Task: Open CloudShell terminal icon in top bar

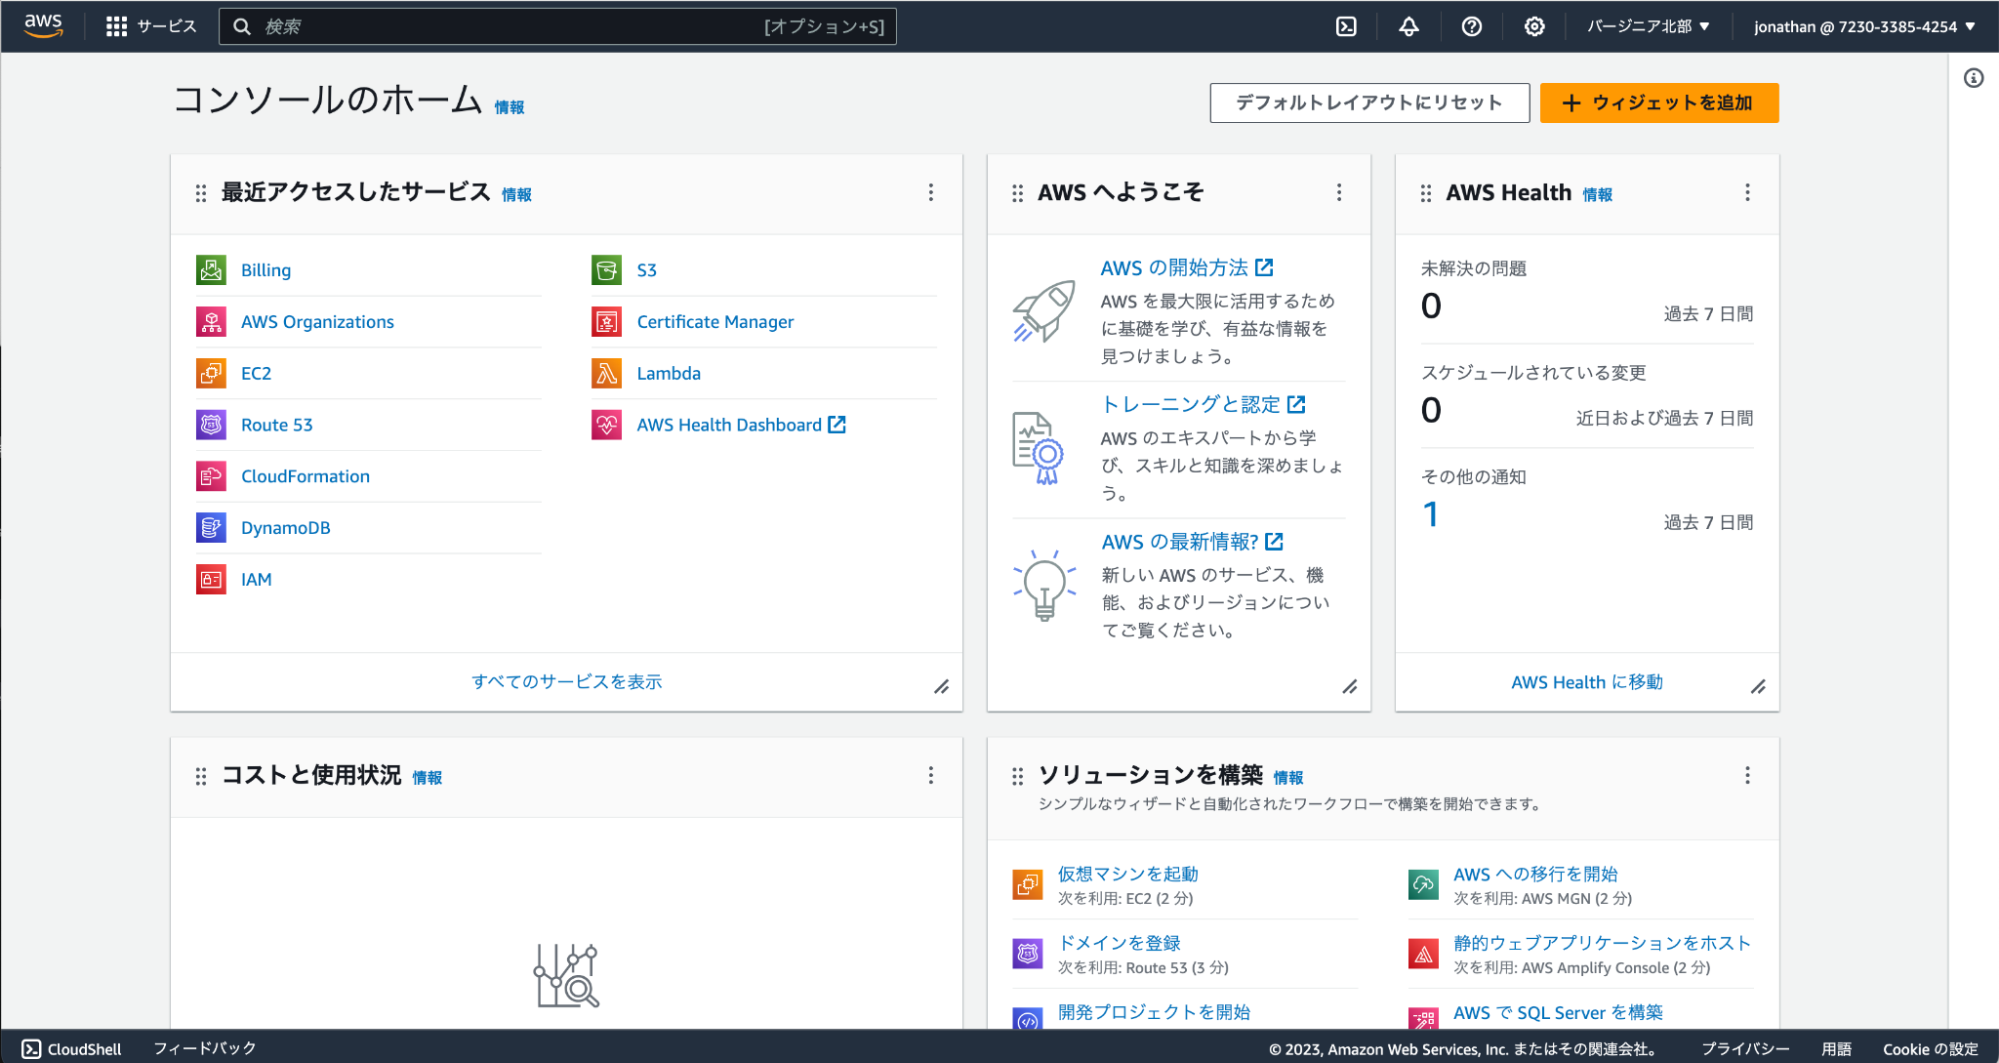Action: pos(1346,26)
